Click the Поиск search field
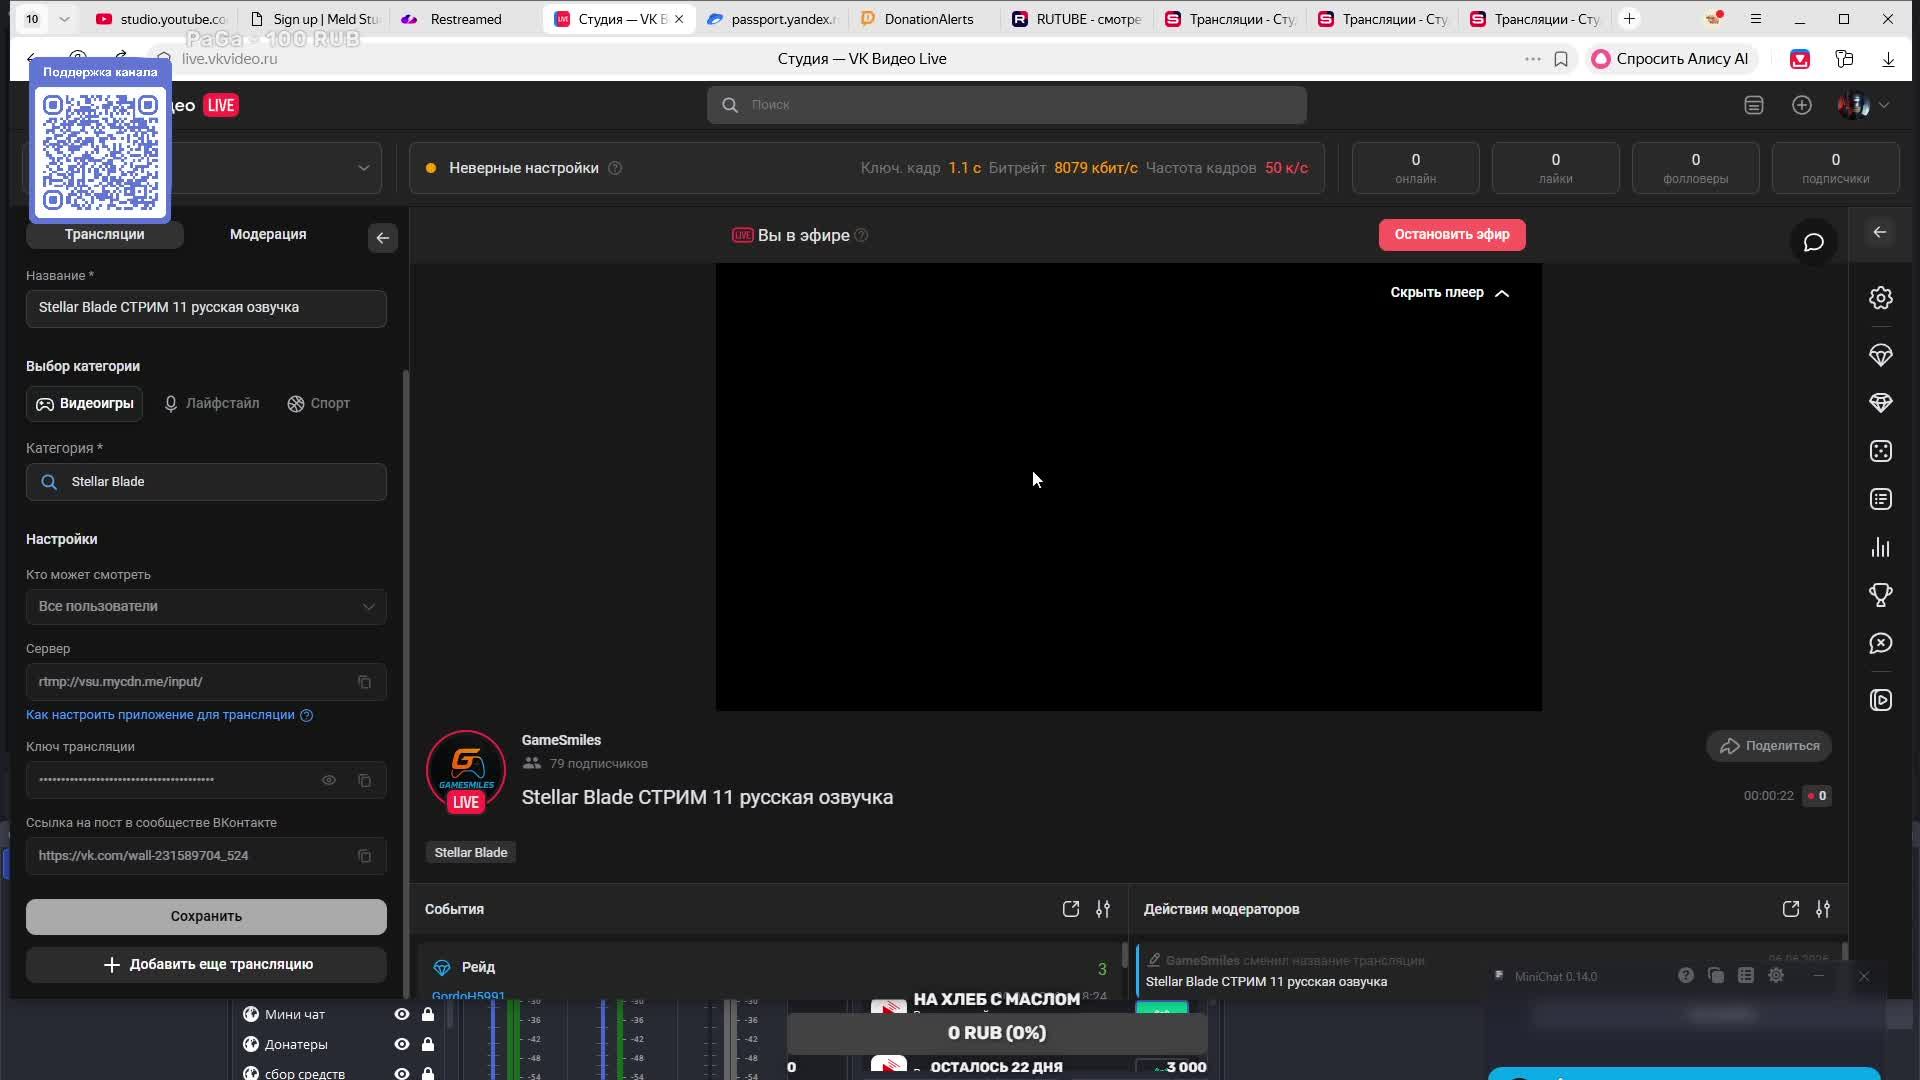The image size is (1920, 1080). point(1007,105)
